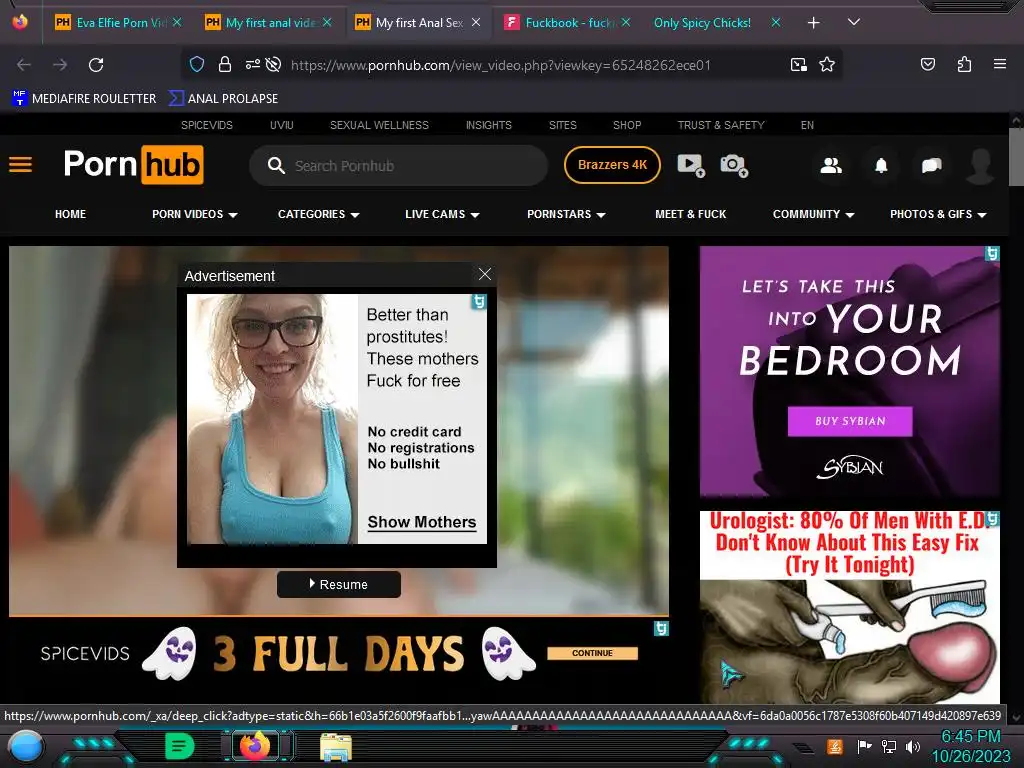
Task: Reload the current page
Action: (96, 65)
